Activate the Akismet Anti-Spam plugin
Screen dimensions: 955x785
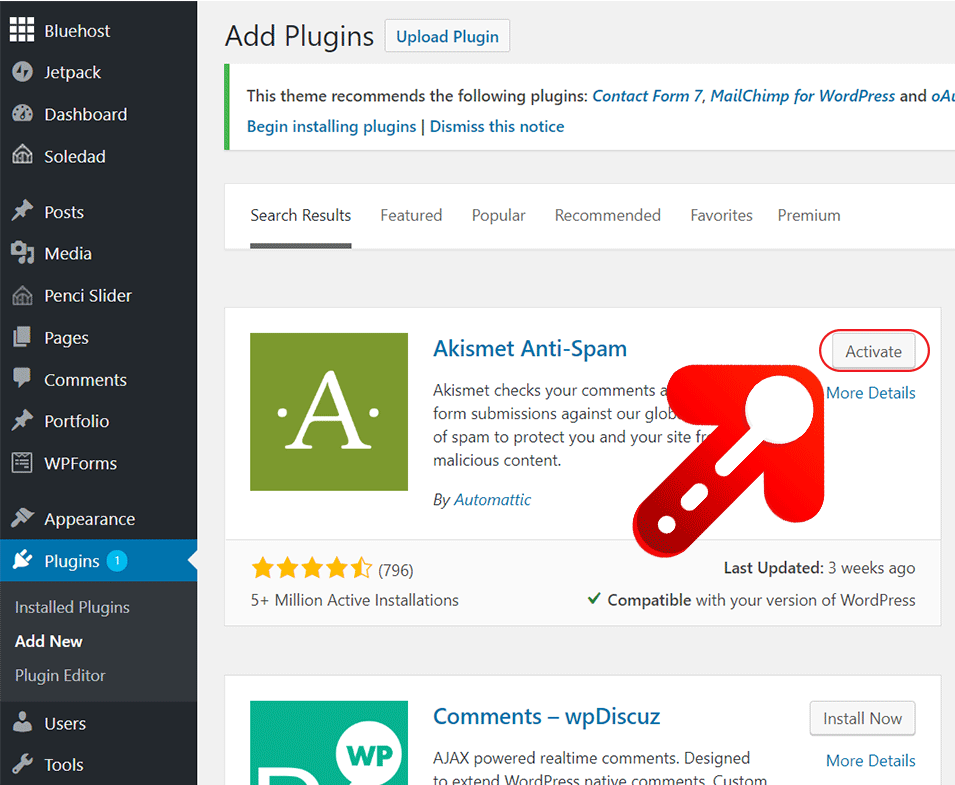(x=873, y=351)
